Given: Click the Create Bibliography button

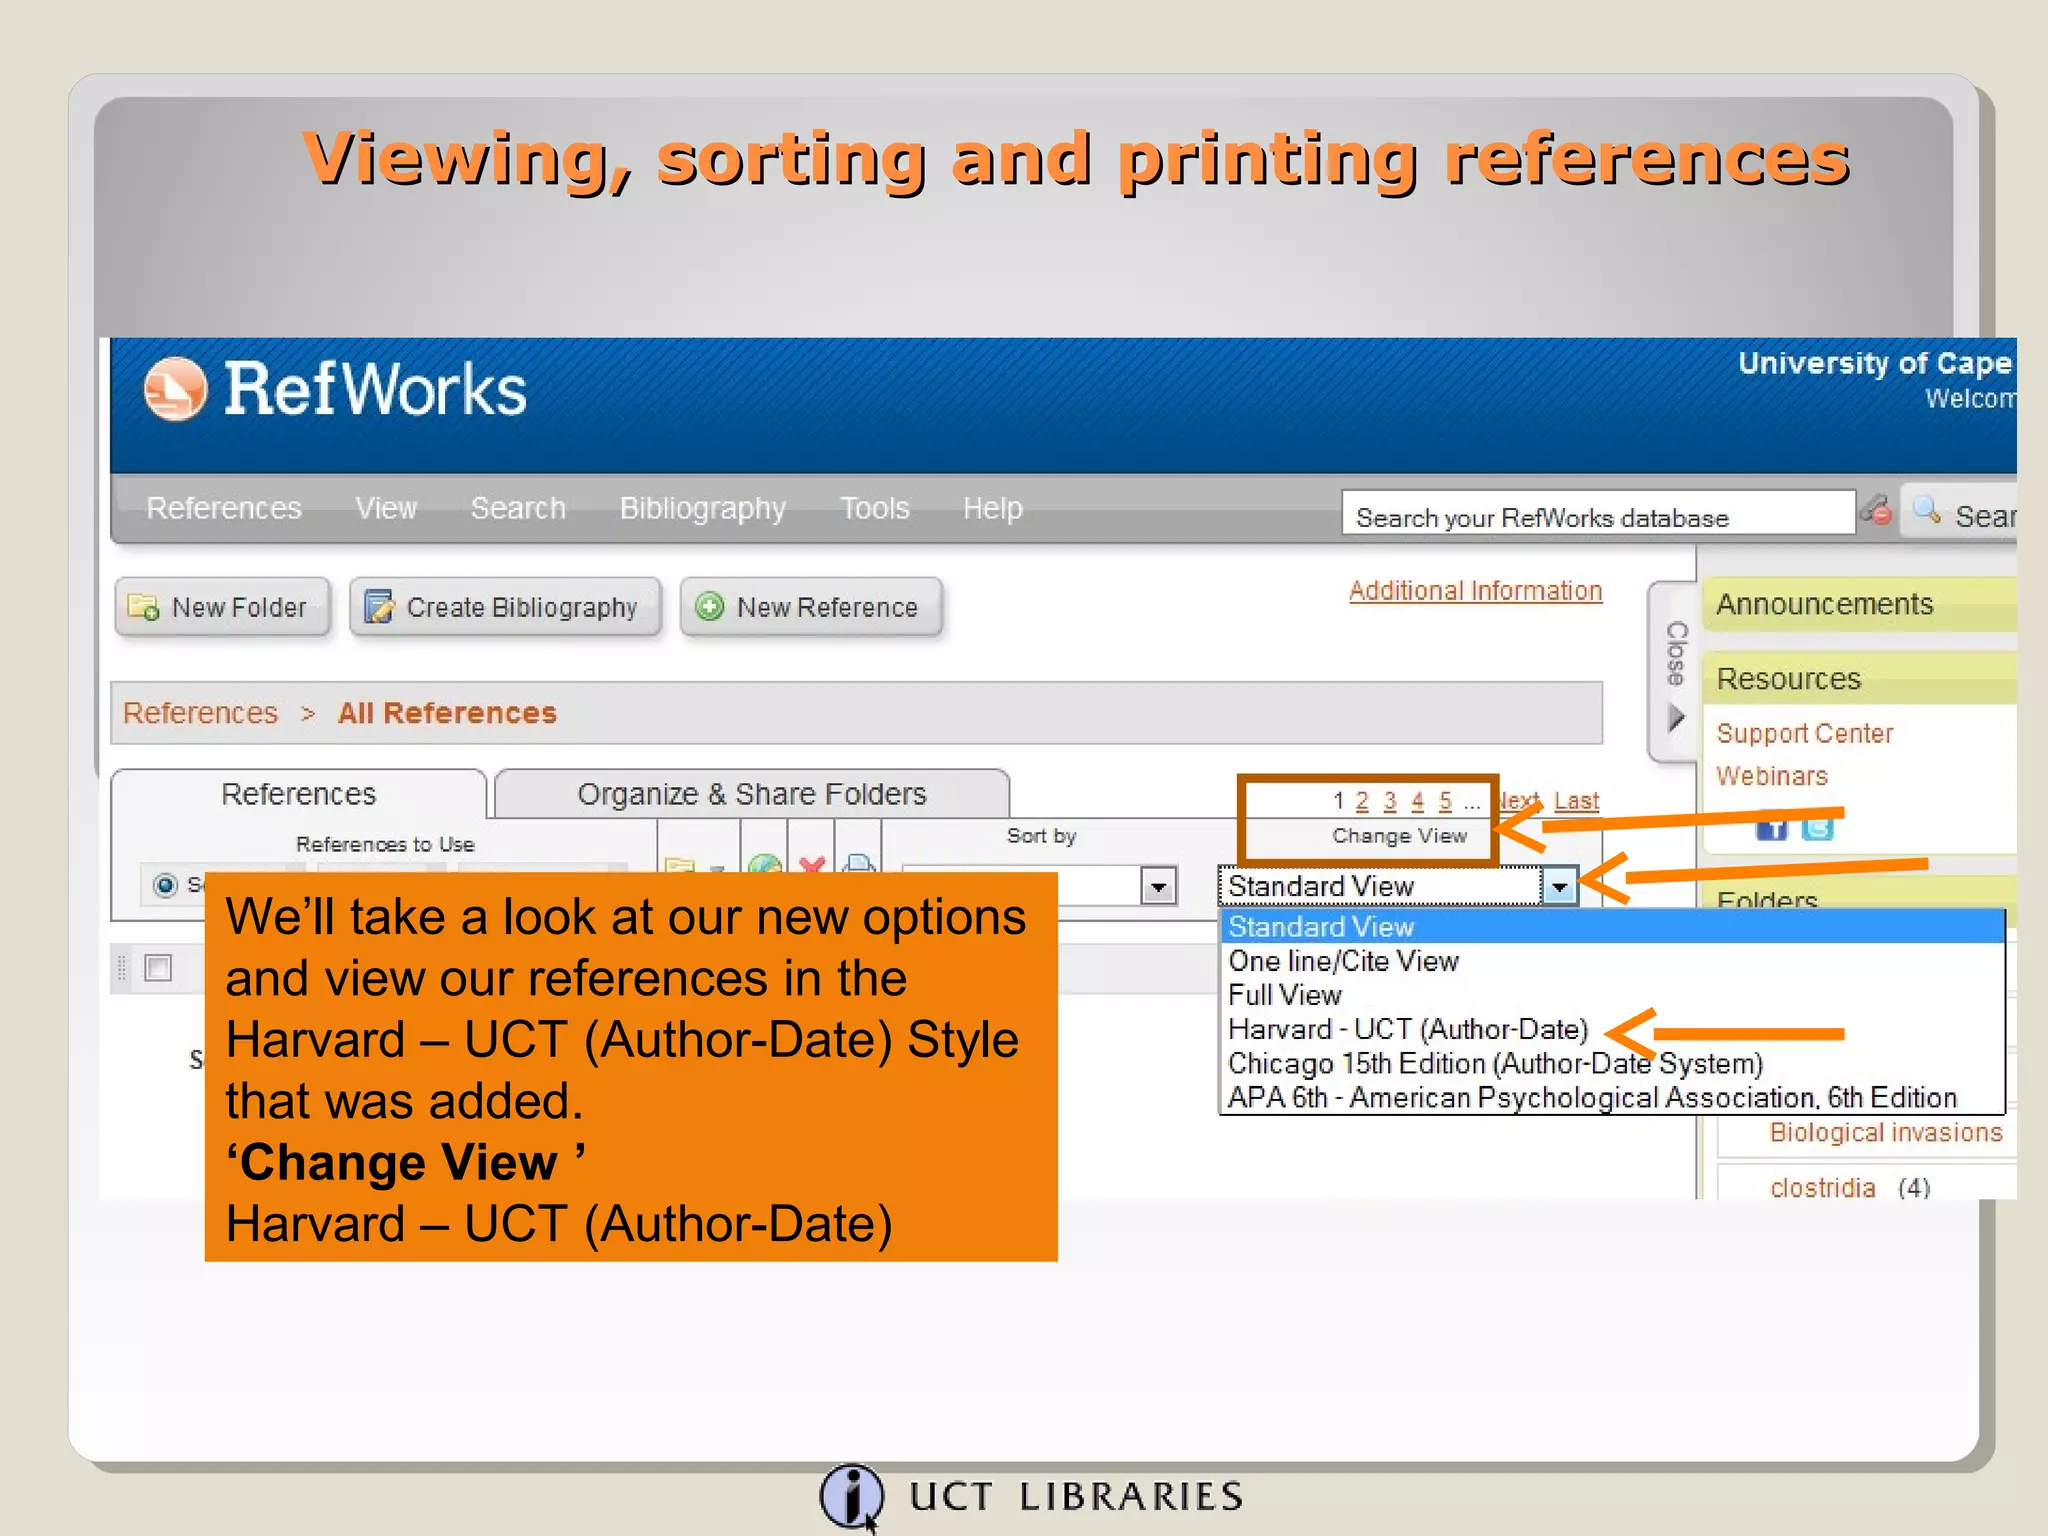Looking at the screenshot, I should 505,607.
